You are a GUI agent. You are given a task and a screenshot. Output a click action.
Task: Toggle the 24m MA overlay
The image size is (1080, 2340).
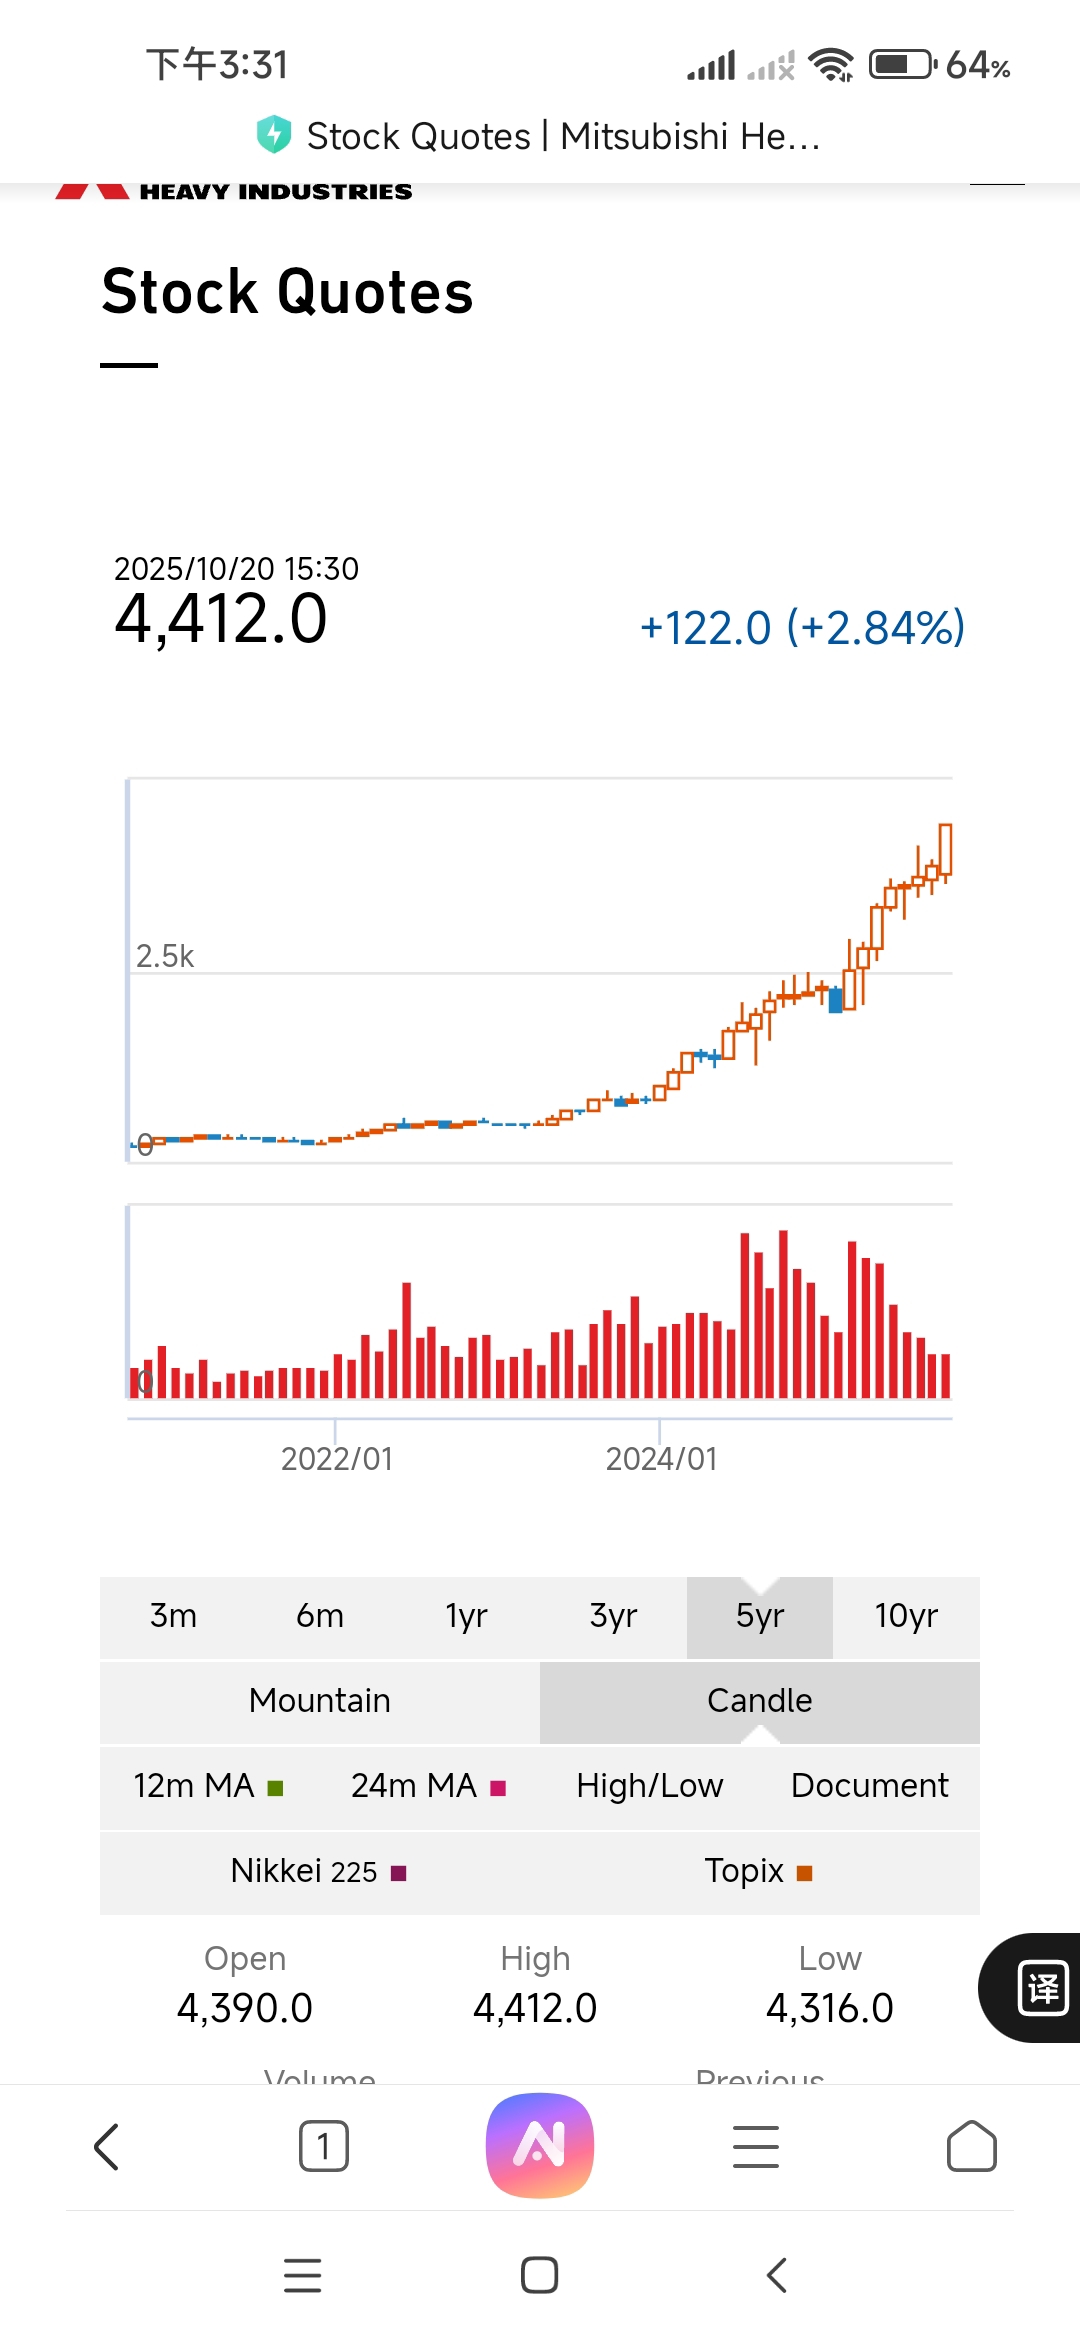(x=429, y=1786)
